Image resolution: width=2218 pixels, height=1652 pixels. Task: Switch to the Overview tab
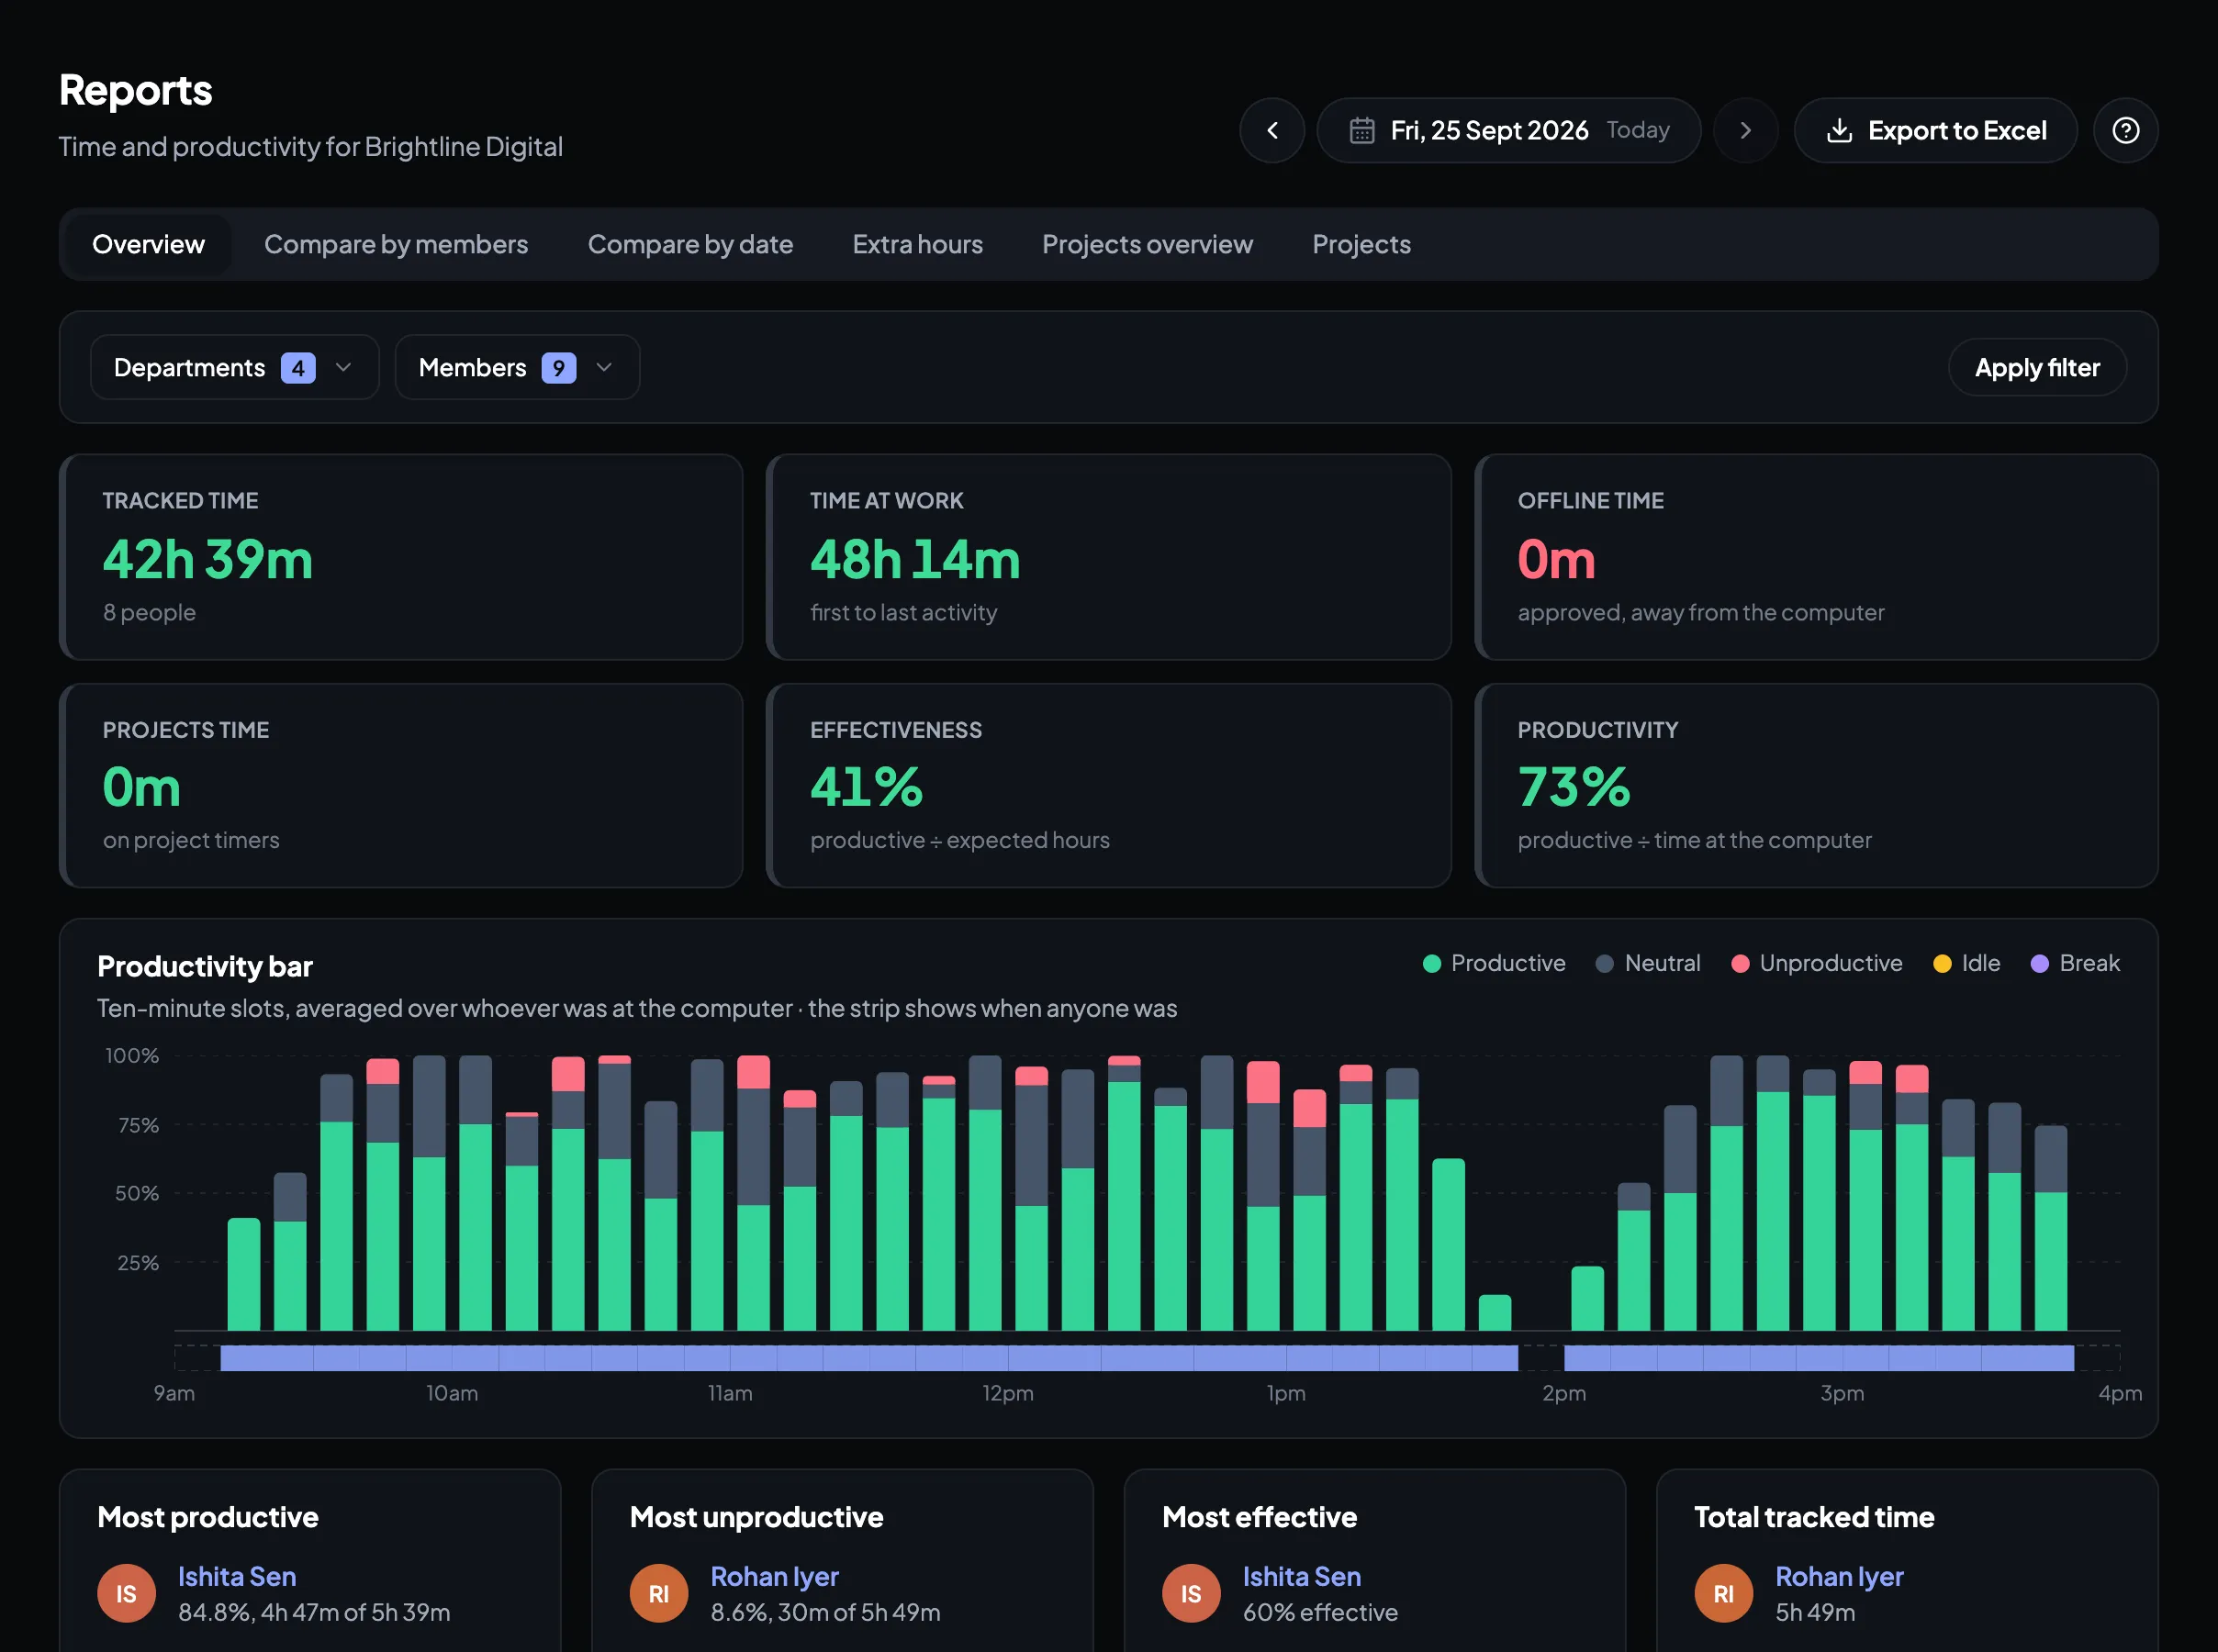pyautogui.click(x=148, y=244)
